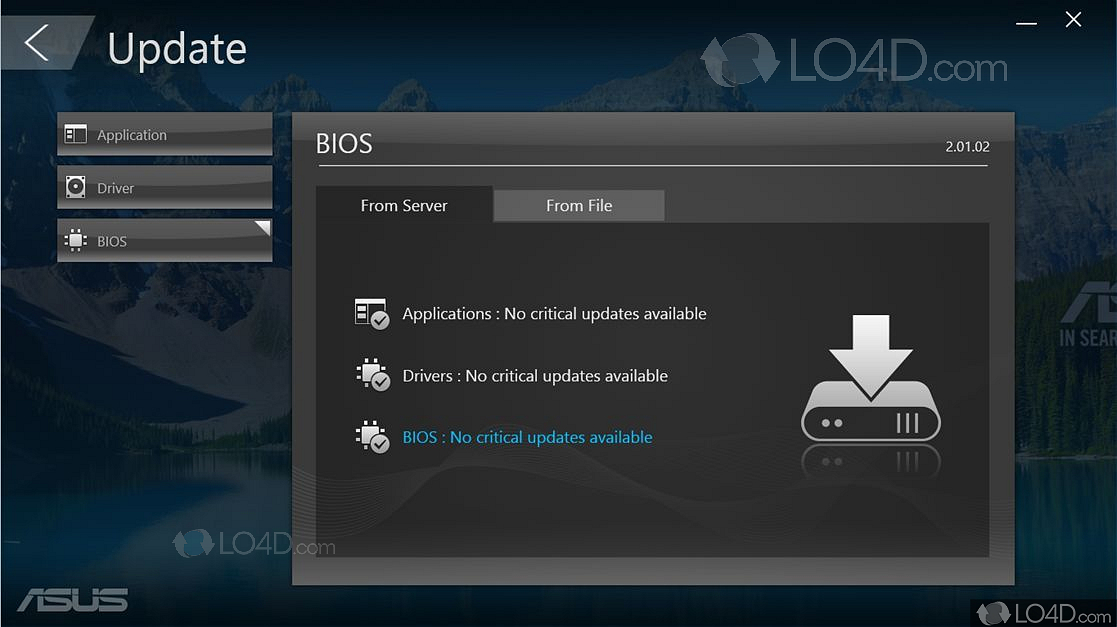Image resolution: width=1117 pixels, height=627 pixels.
Task: Select 'Applications : No critical updates available' text
Action: click(554, 314)
